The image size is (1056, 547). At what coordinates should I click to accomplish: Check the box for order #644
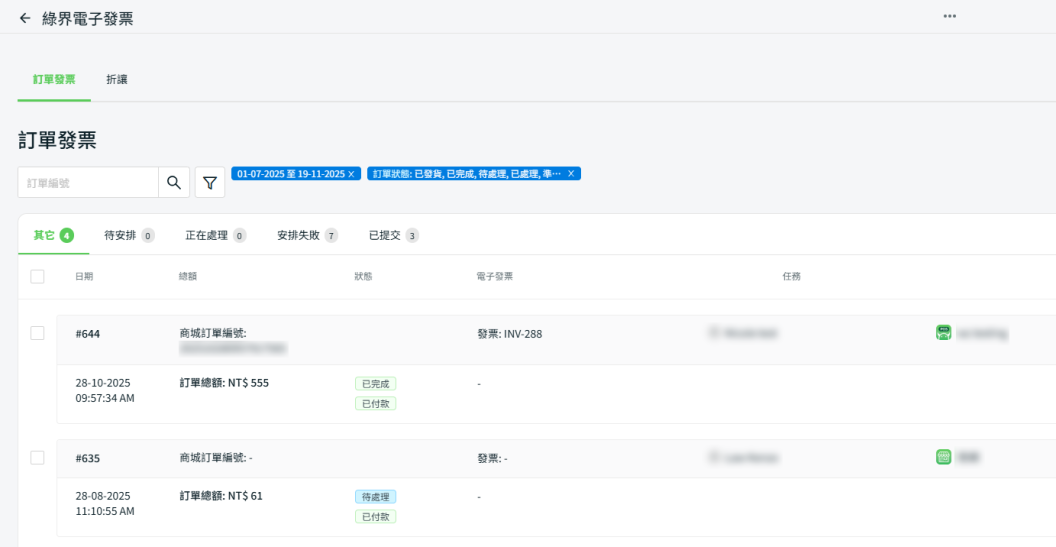(37, 333)
